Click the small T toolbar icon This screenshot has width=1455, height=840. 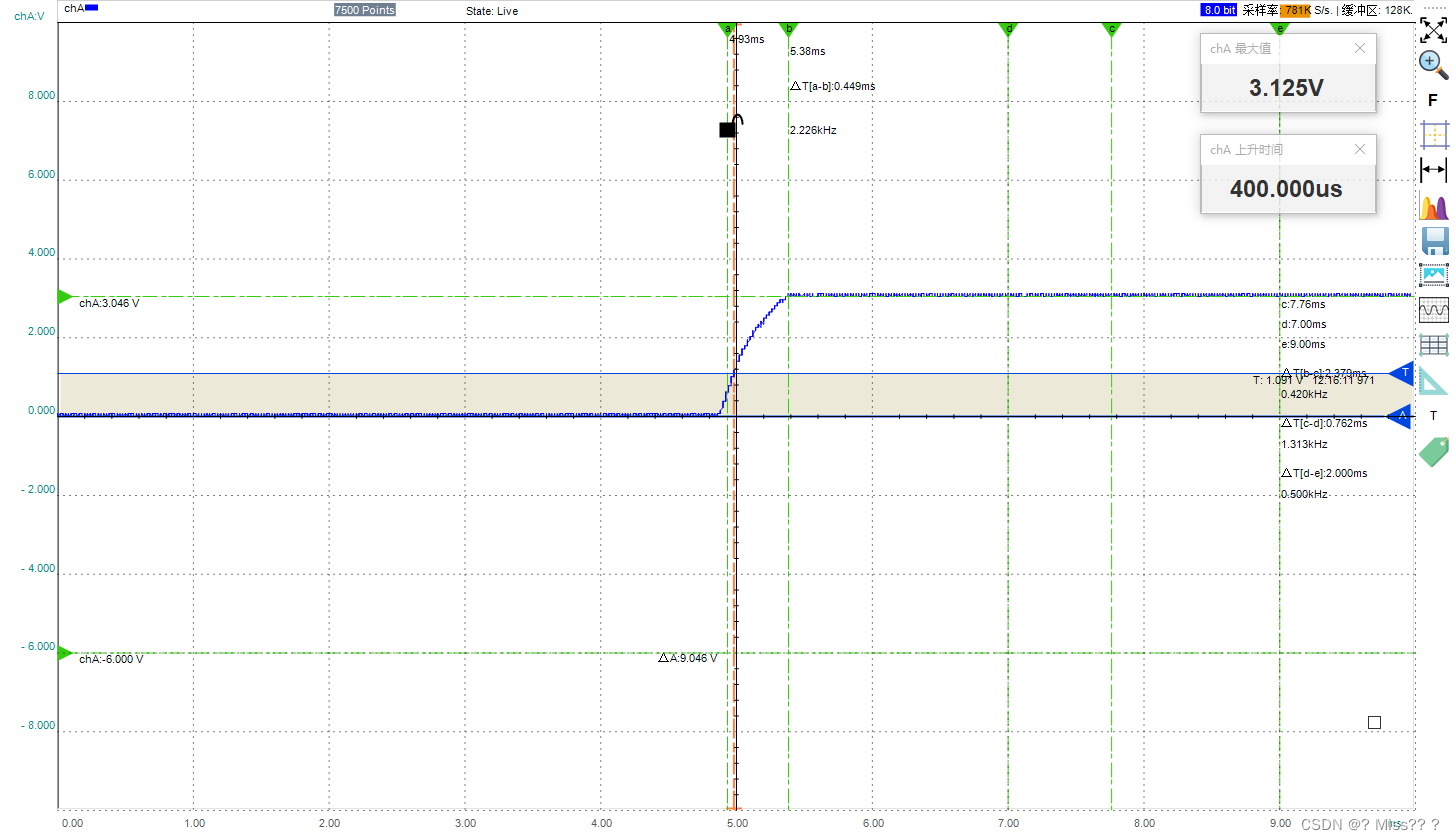pos(1433,416)
